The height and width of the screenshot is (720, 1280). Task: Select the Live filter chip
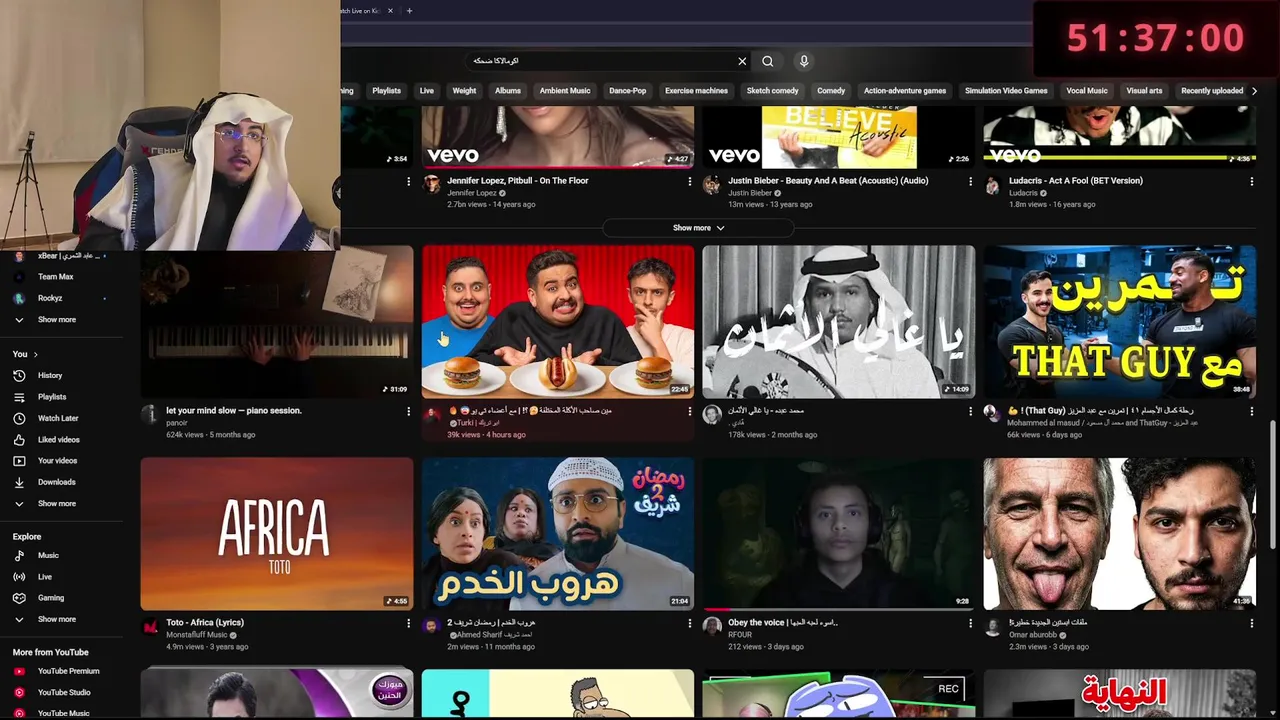point(427,91)
